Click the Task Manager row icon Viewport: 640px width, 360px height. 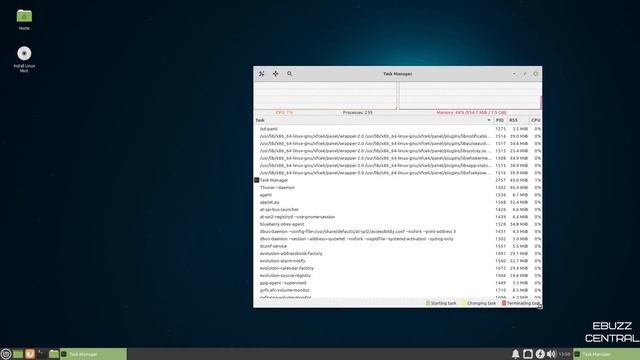[x=257, y=180]
